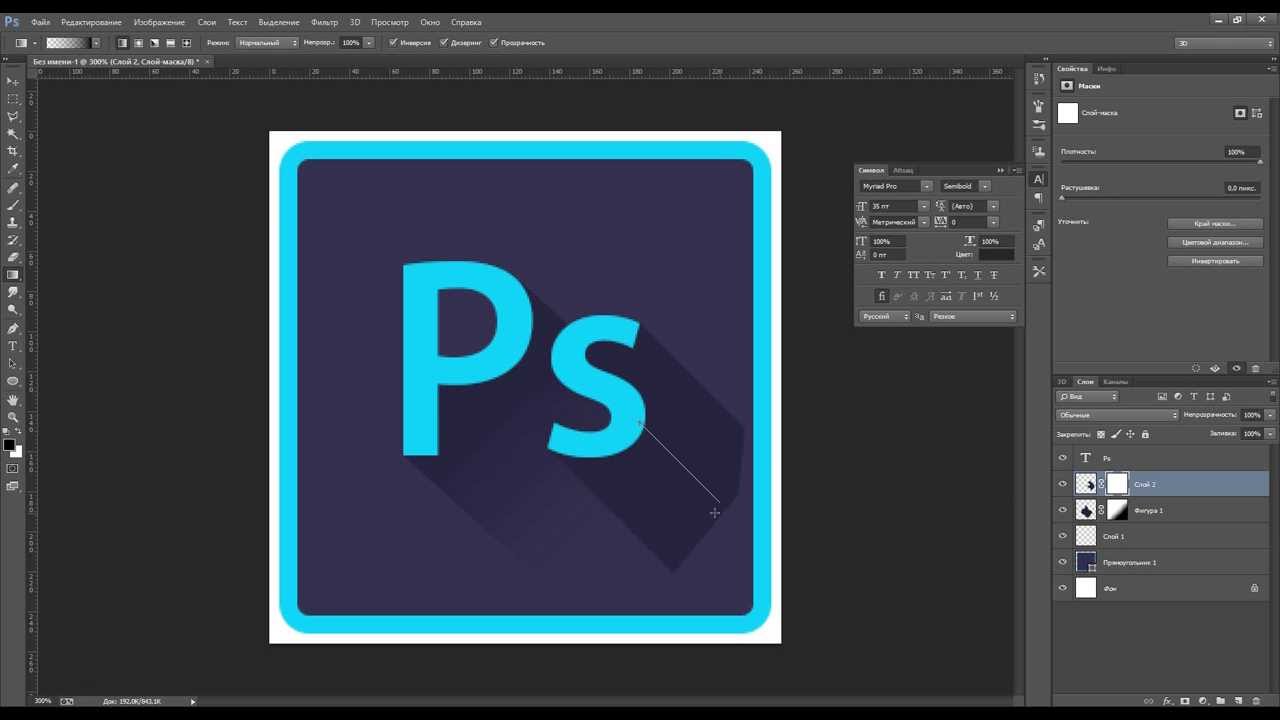Create a new group folder icon in Layers
This screenshot has height=720, width=1280.
(1220, 701)
